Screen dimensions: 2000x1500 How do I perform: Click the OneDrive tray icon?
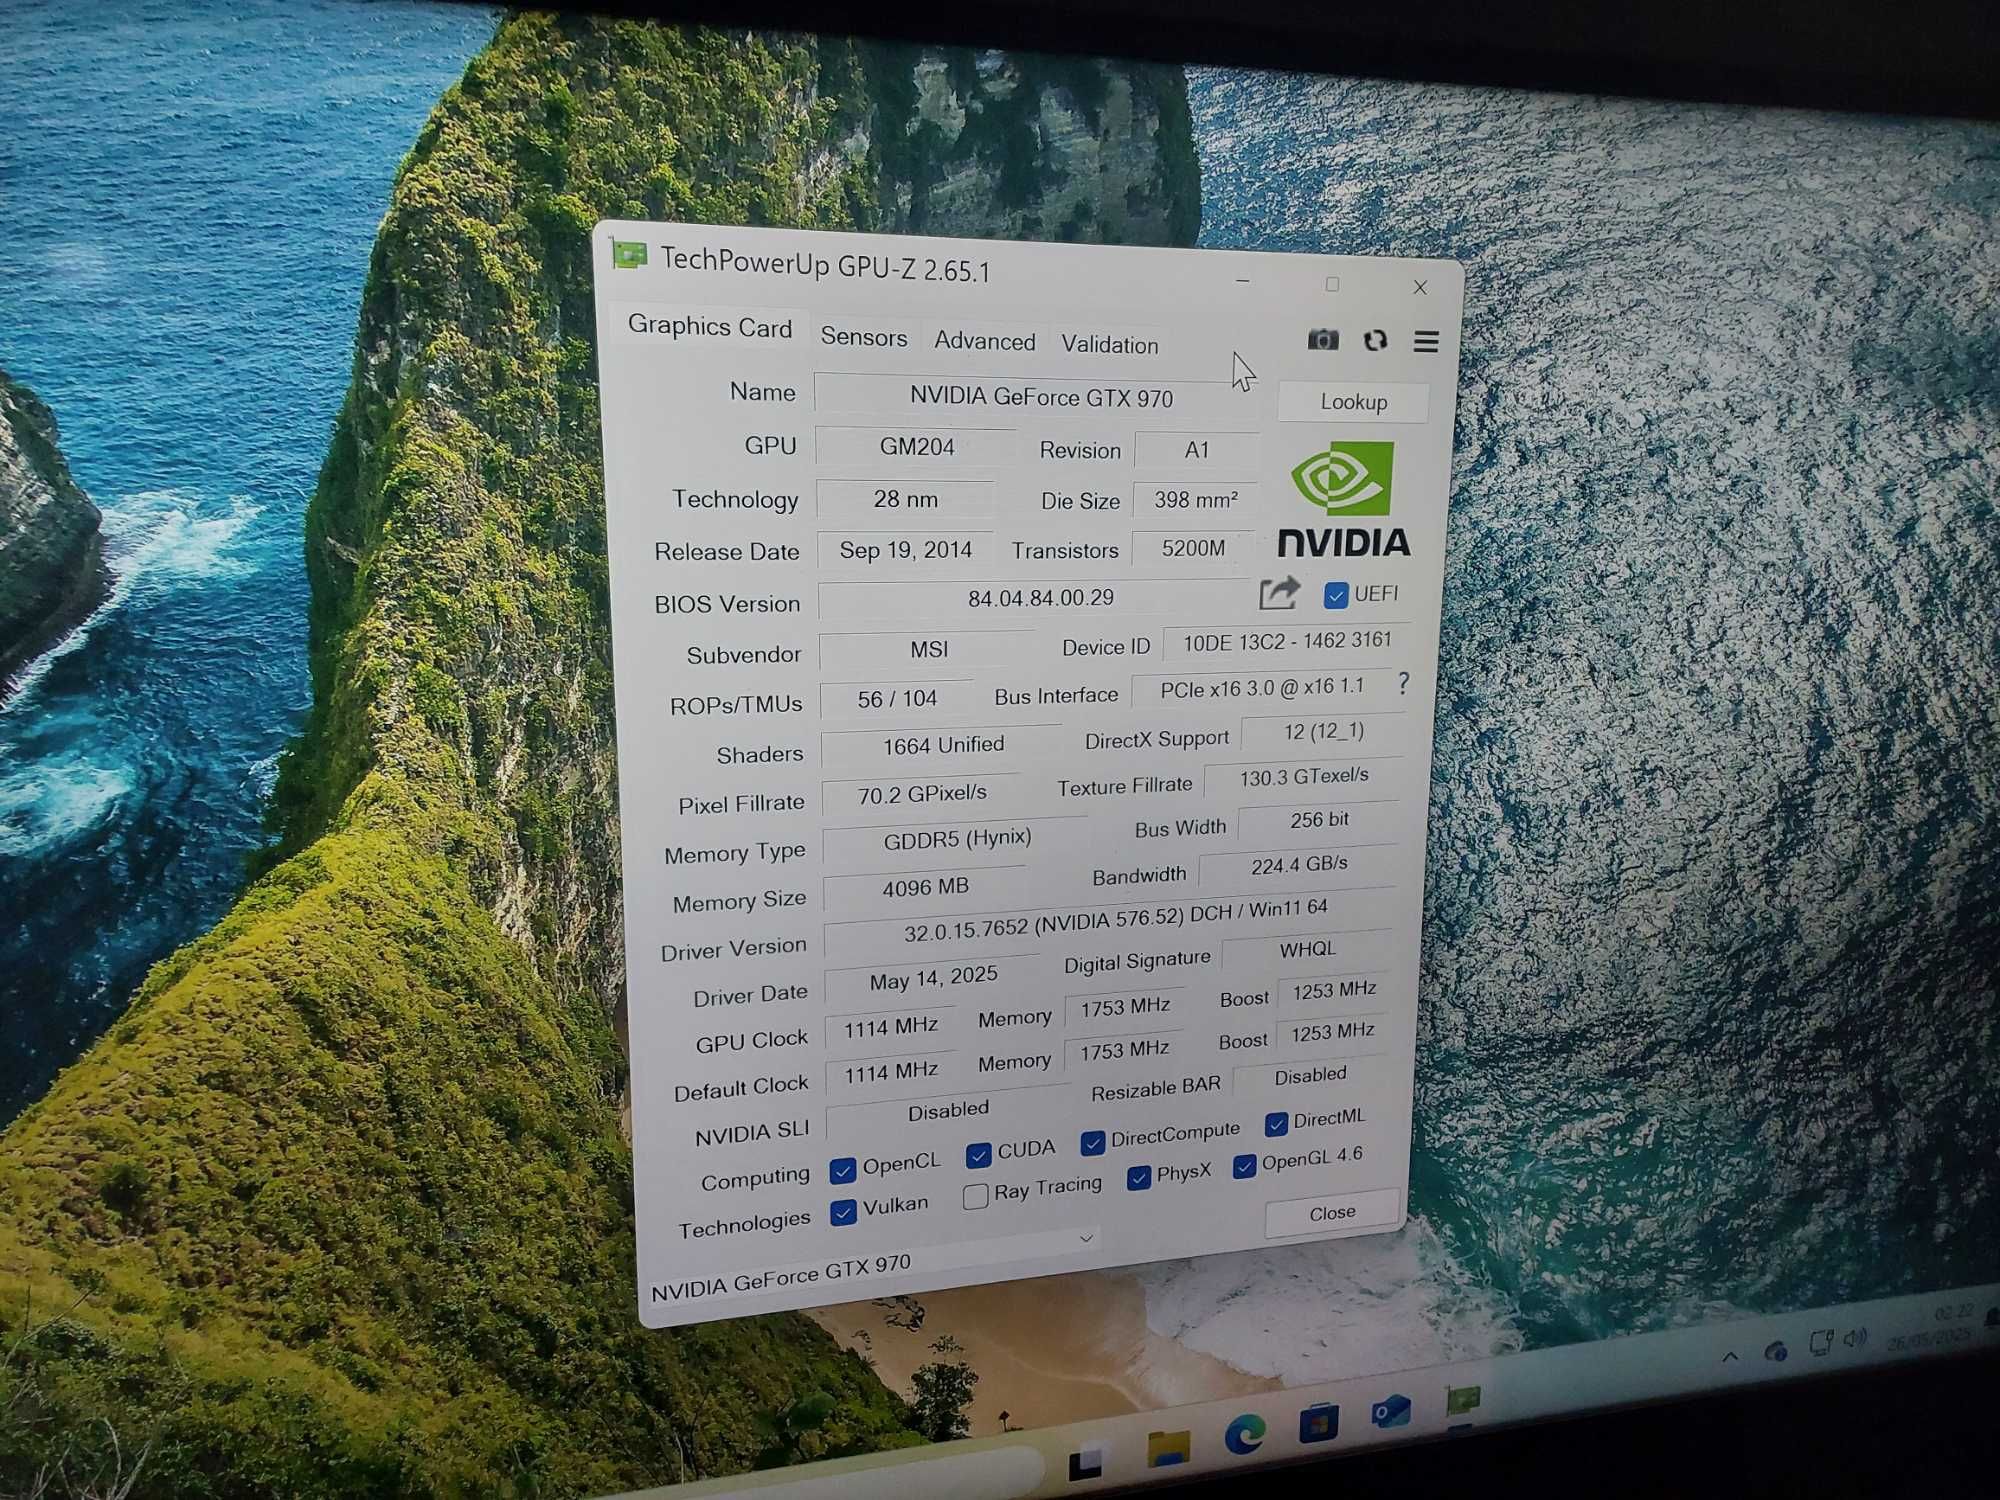[x=1776, y=1351]
